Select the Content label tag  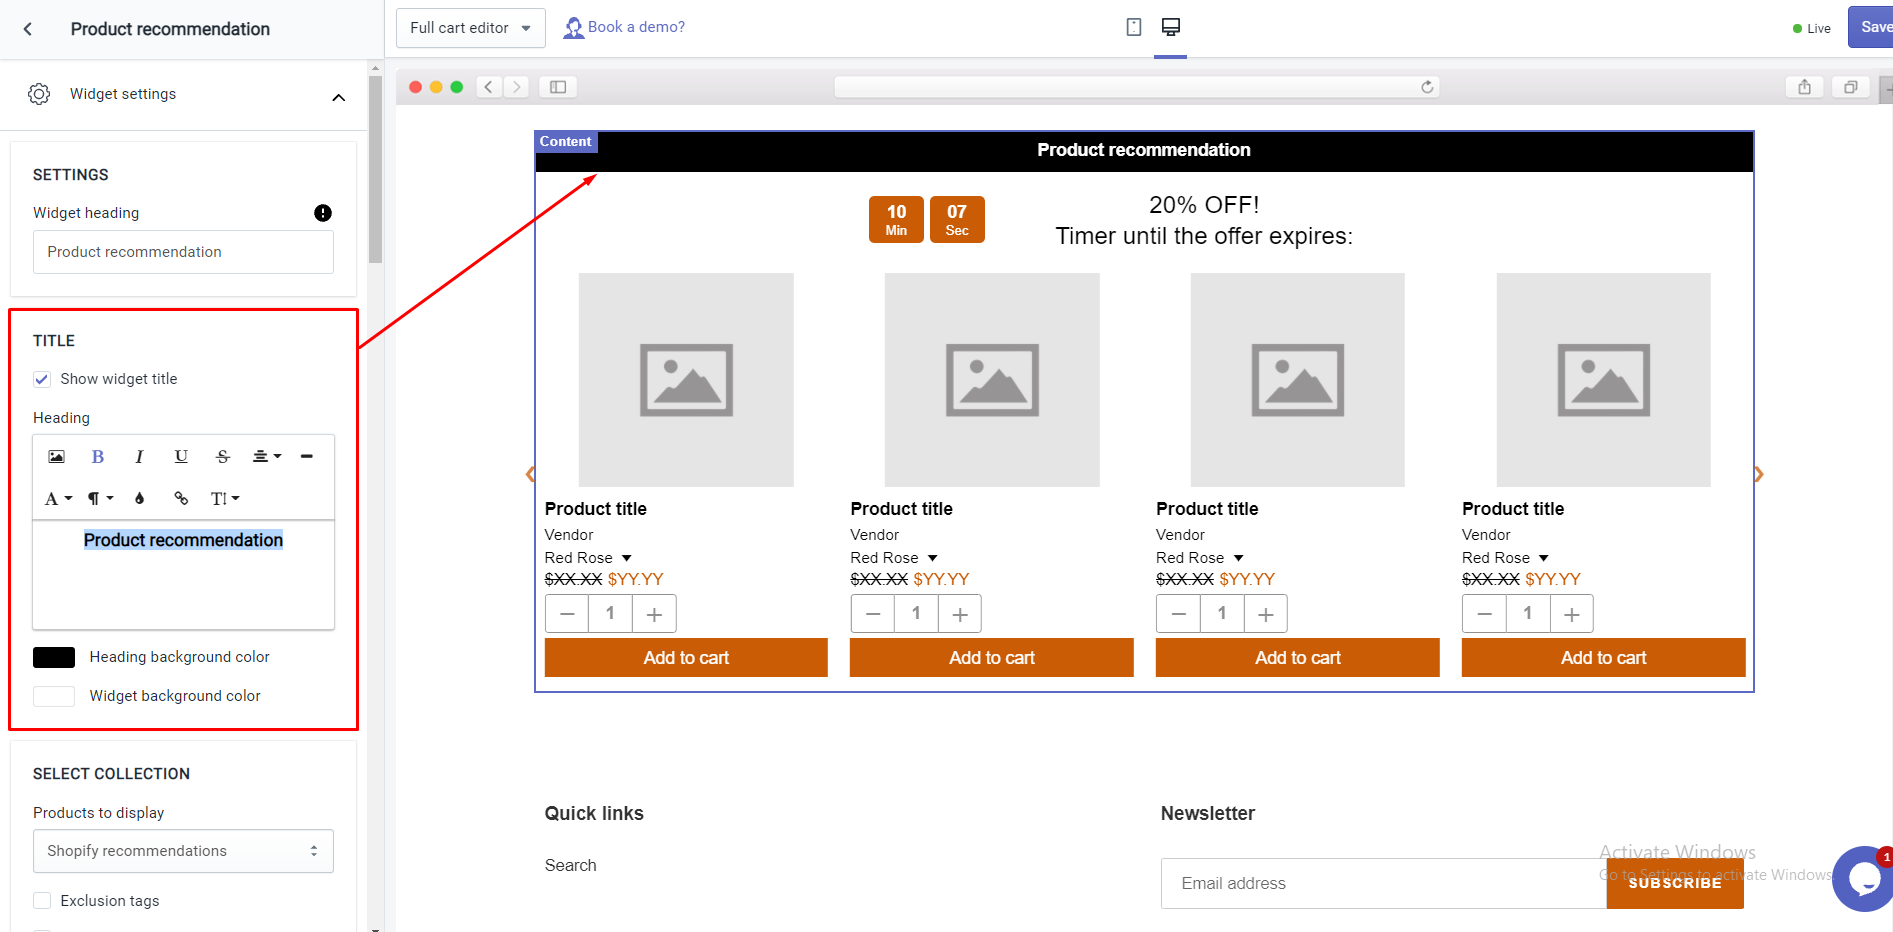click(x=566, y=142)
